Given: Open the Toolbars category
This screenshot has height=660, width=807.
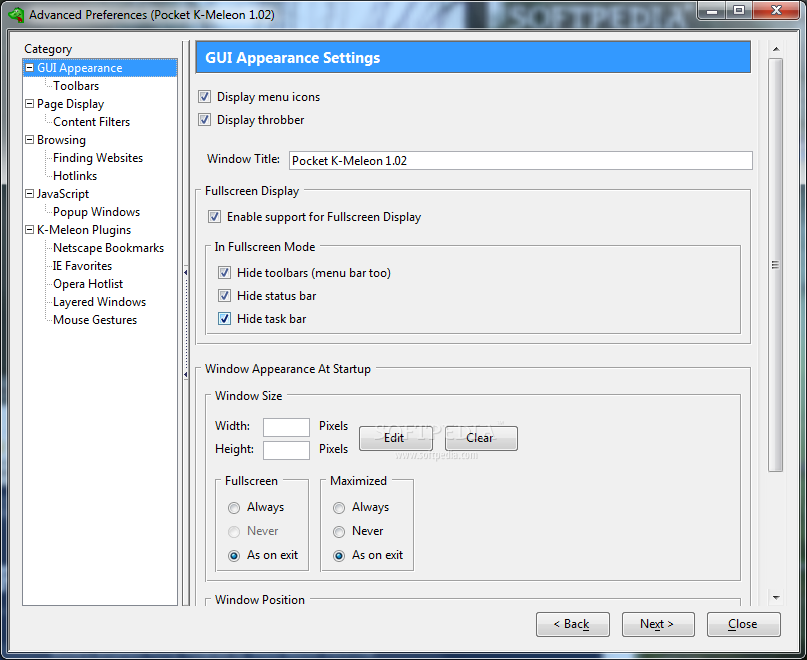Looking at the screenshot, I should [76, 86].
